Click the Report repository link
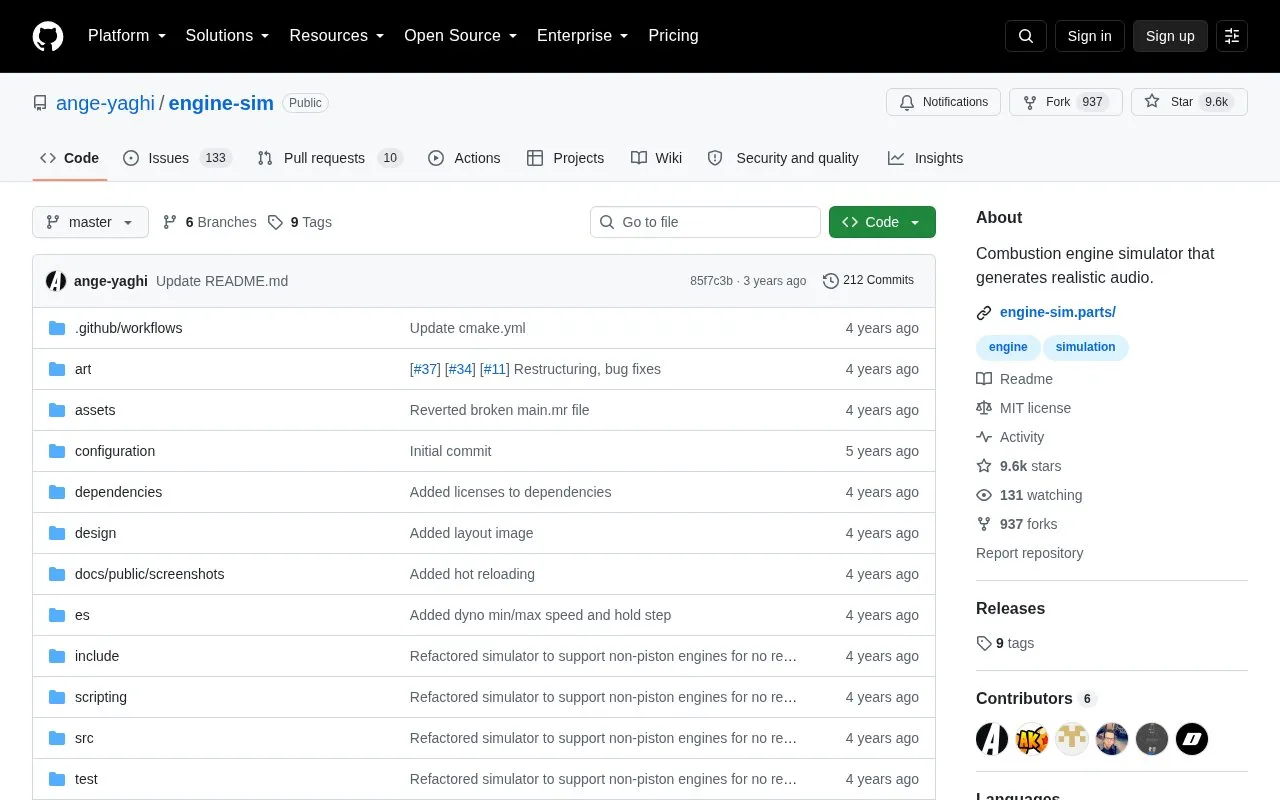 tap(1029, 553)
